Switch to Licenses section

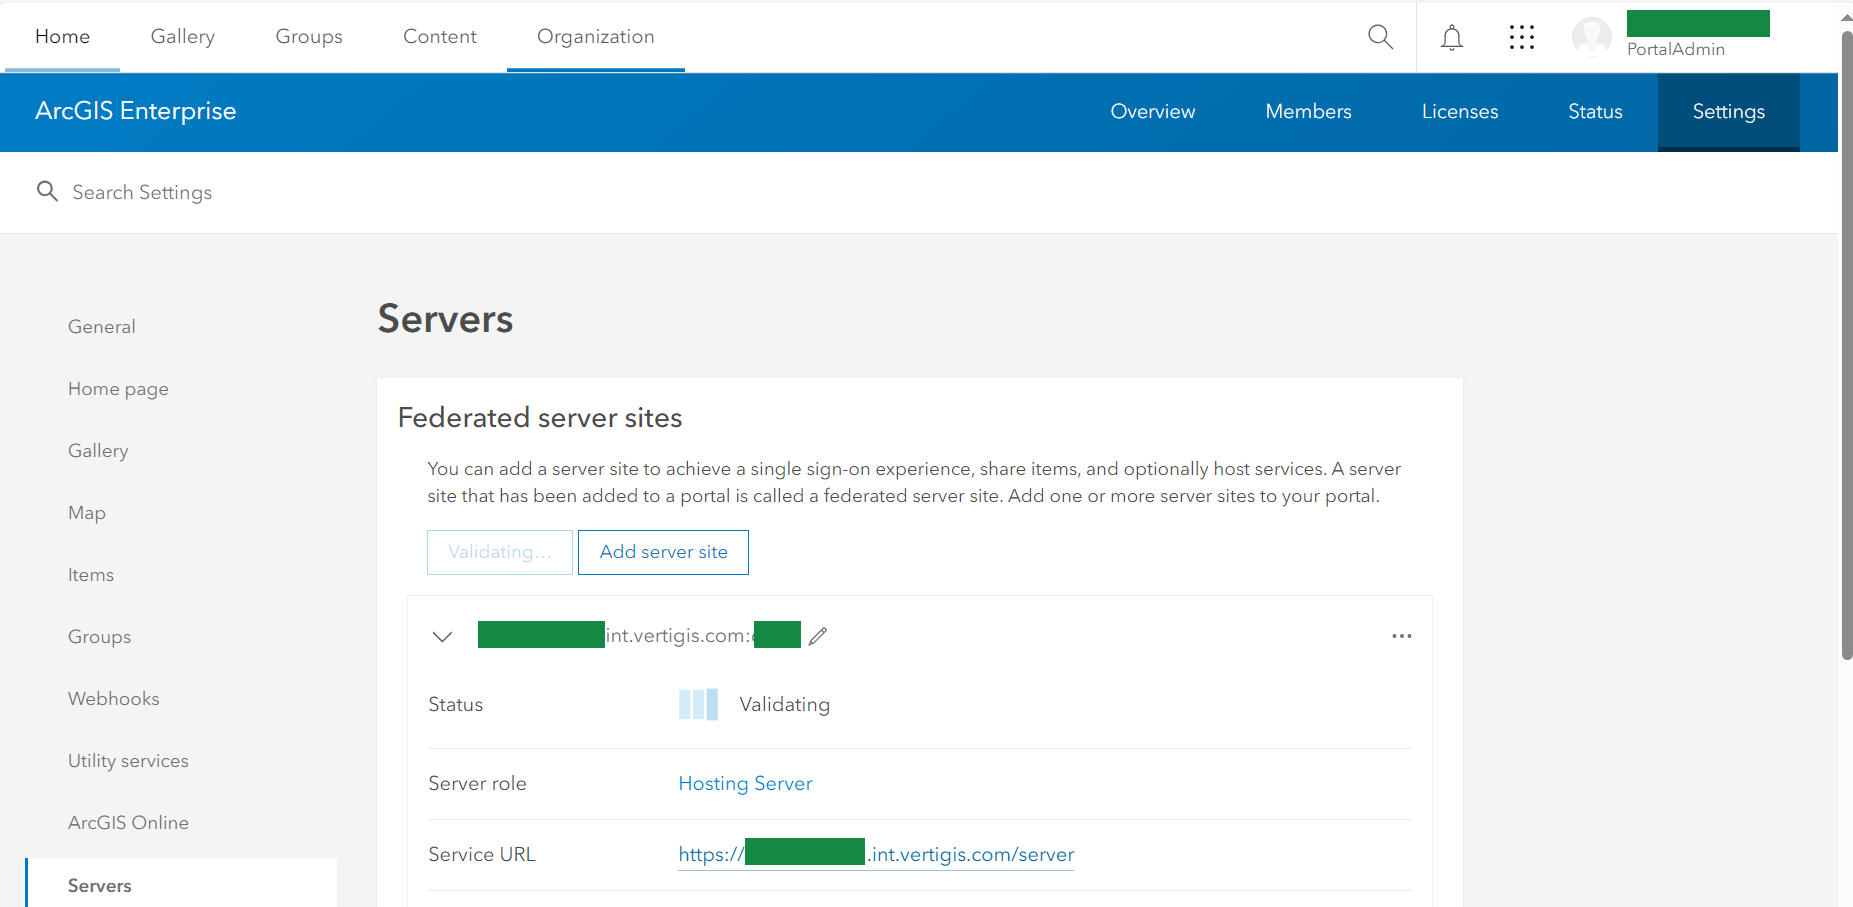(1460, 111)
